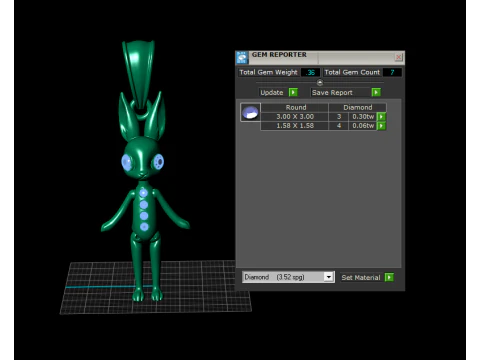Click the Total Gem Count label

(352, 72)
